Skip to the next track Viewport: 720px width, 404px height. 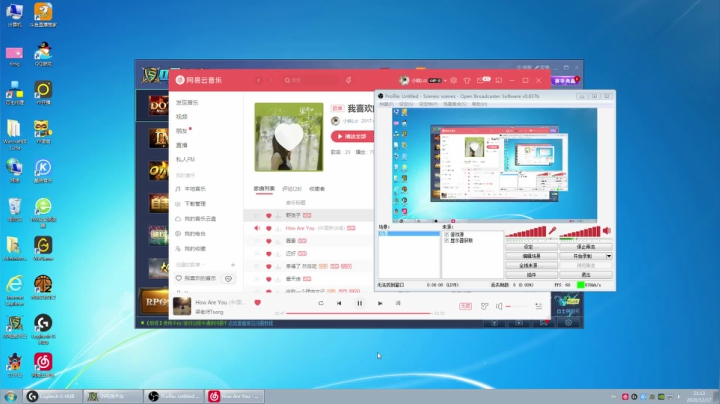[380, 303]
